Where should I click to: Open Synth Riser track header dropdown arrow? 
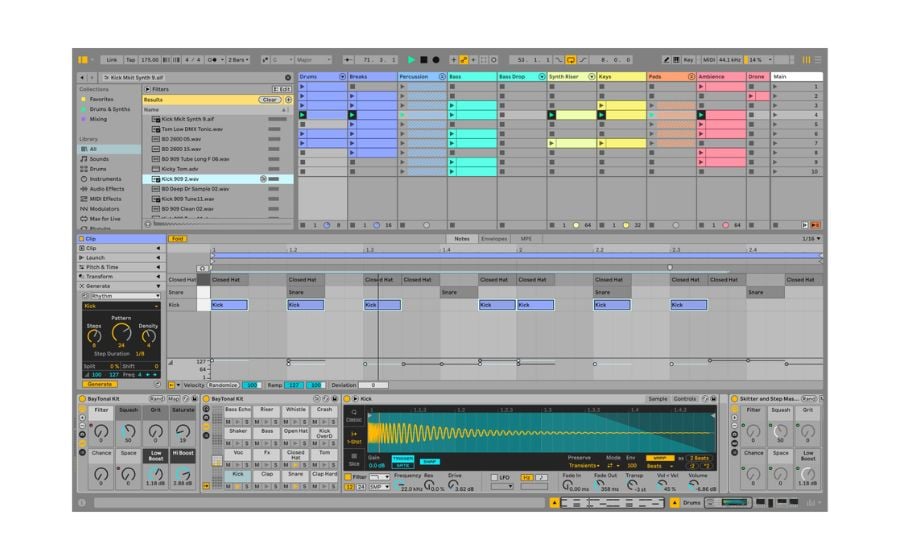591,76
